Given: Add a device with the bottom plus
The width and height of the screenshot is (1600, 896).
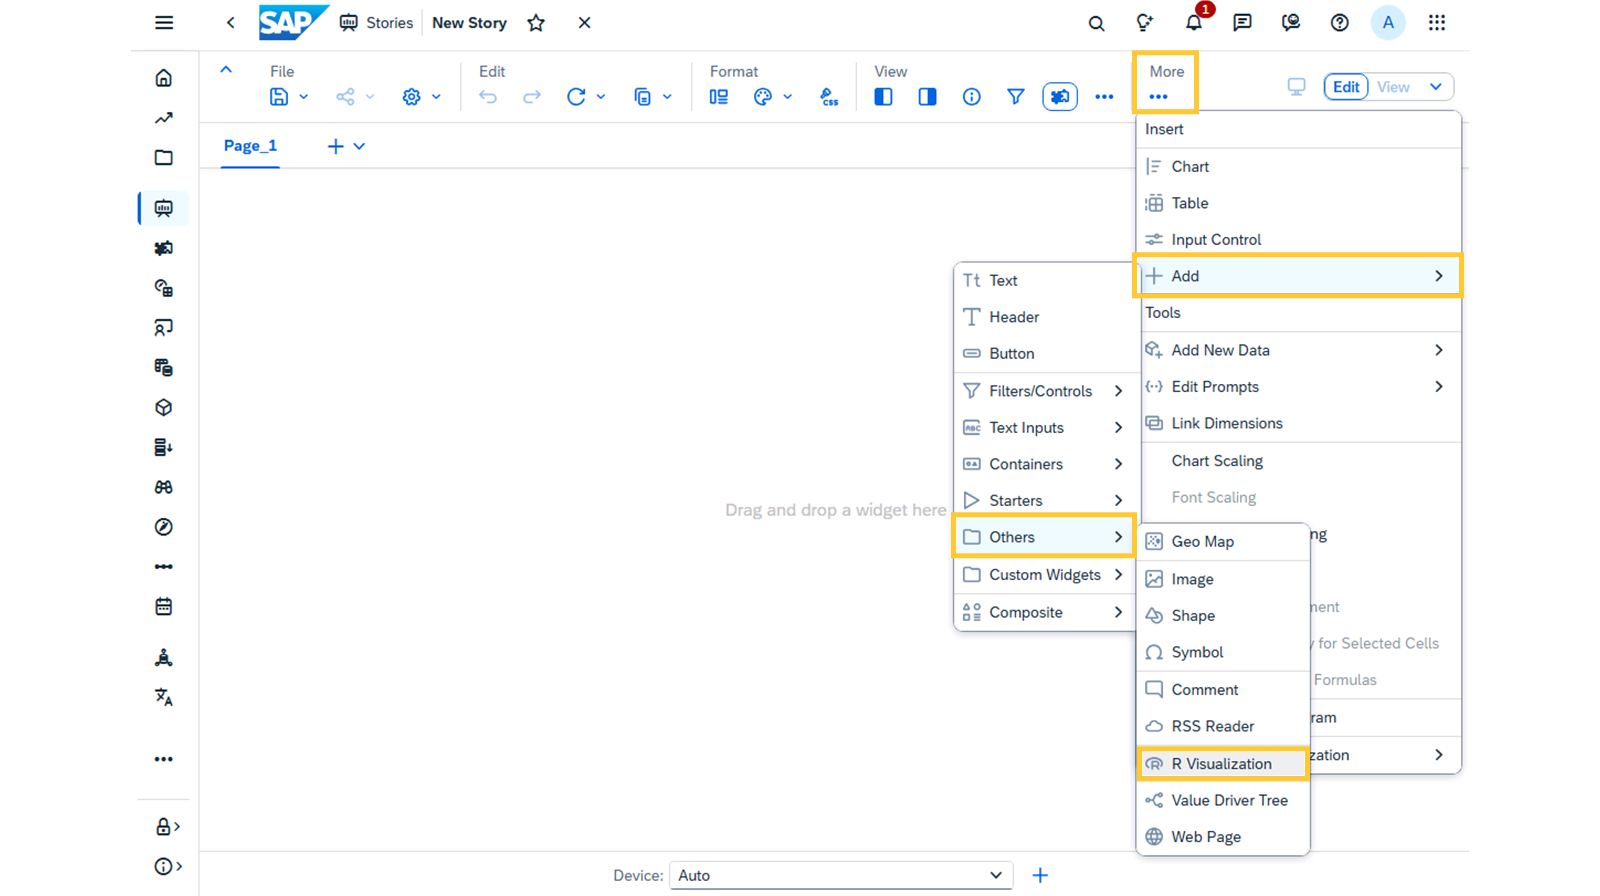Looking at the screenshot, I should click(1040, 875).
